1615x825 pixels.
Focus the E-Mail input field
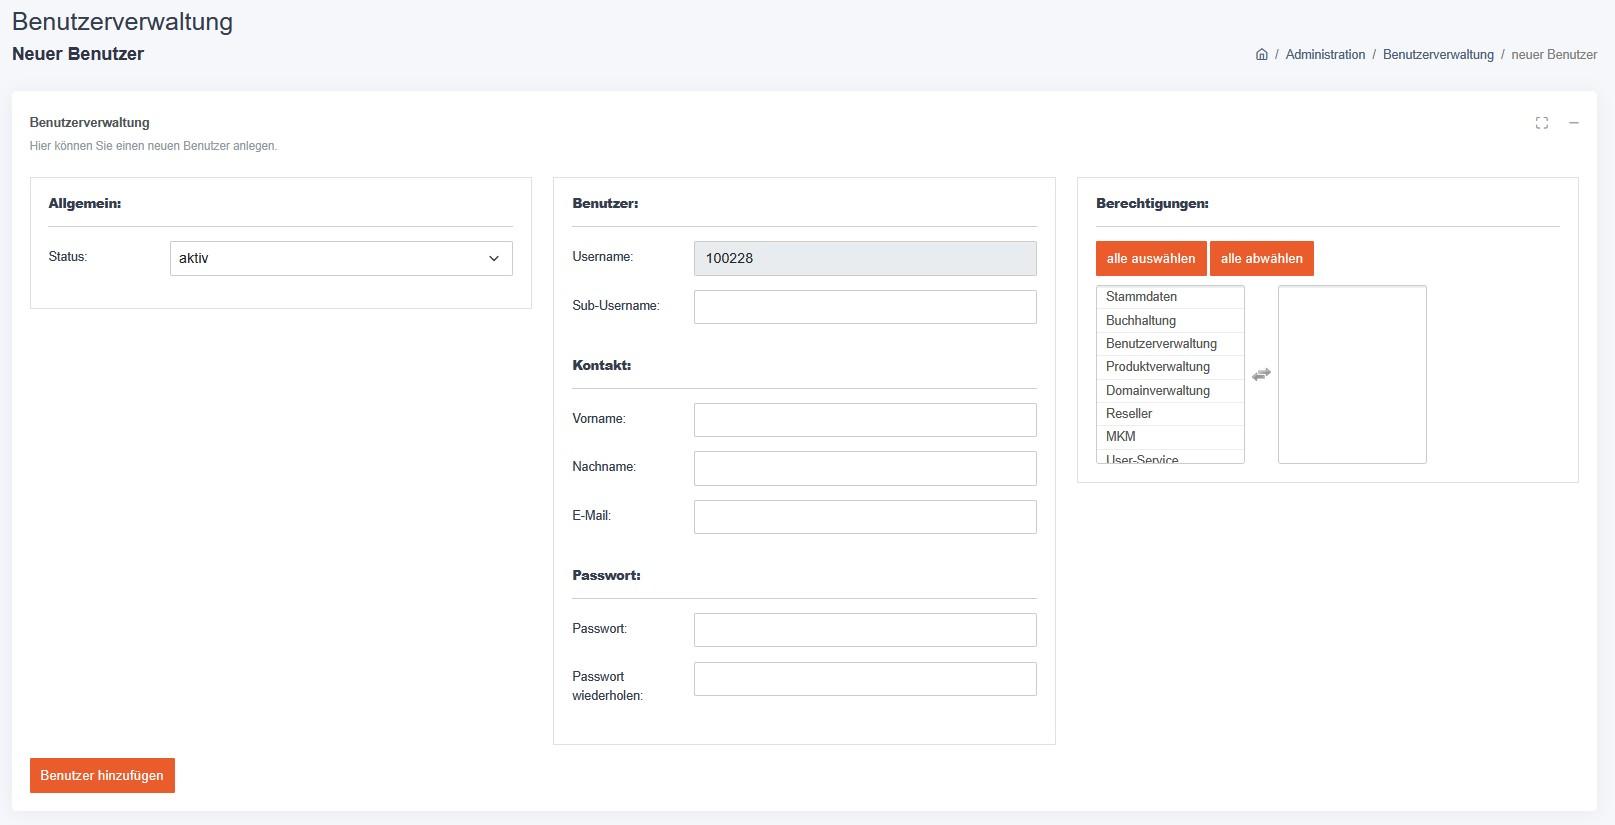[x=864, y=517]
